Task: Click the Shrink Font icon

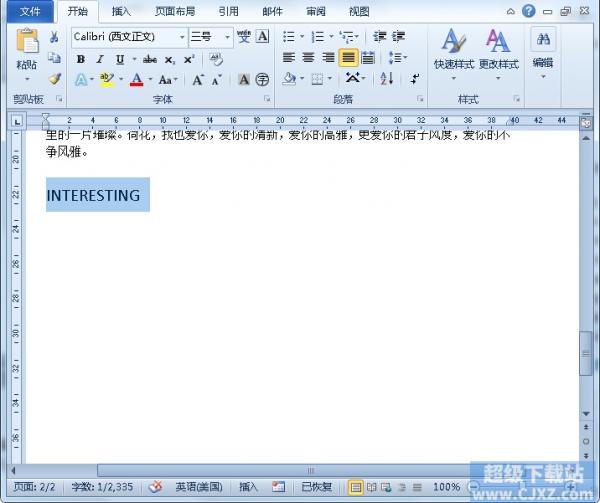Action: [217, 80]
